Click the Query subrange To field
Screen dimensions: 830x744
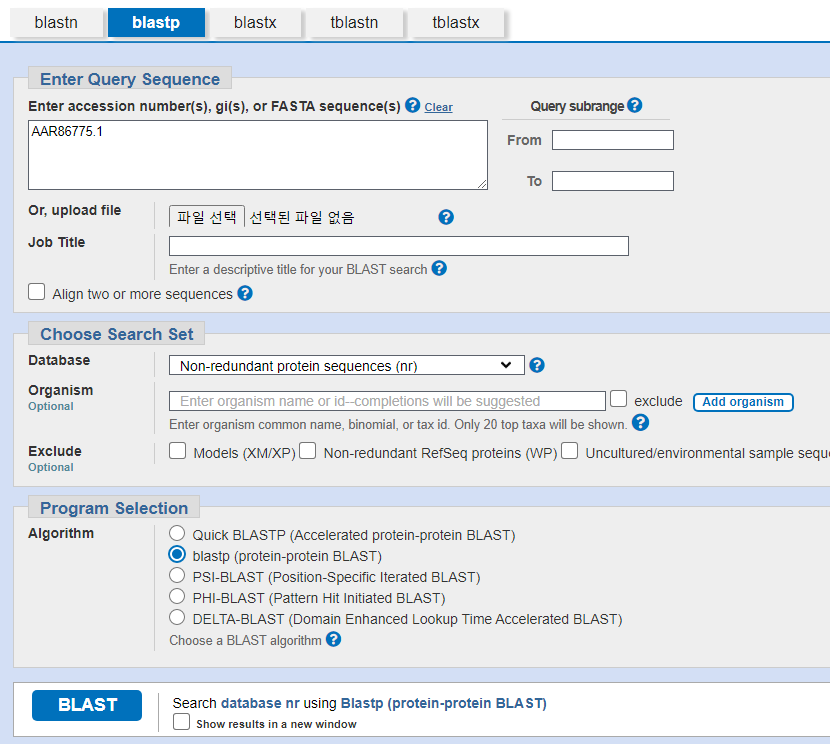(613, 181)
